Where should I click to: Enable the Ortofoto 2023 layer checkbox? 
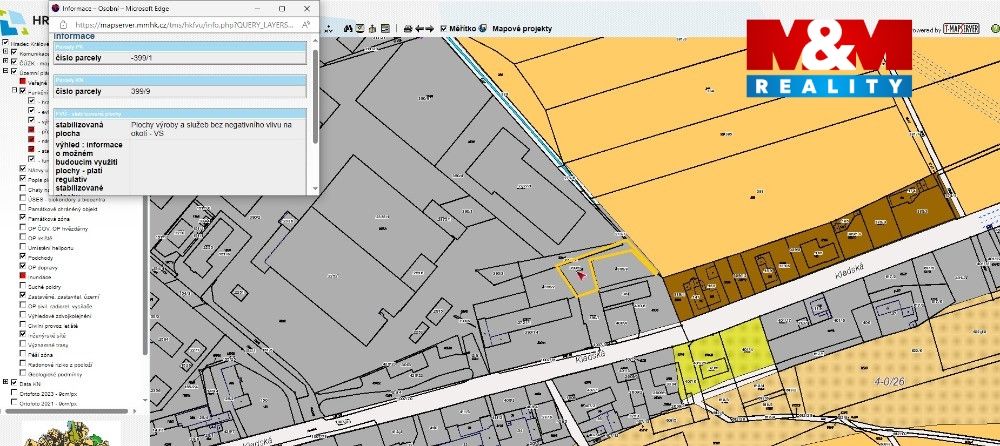pyautogui.click(x=14, y=392)
